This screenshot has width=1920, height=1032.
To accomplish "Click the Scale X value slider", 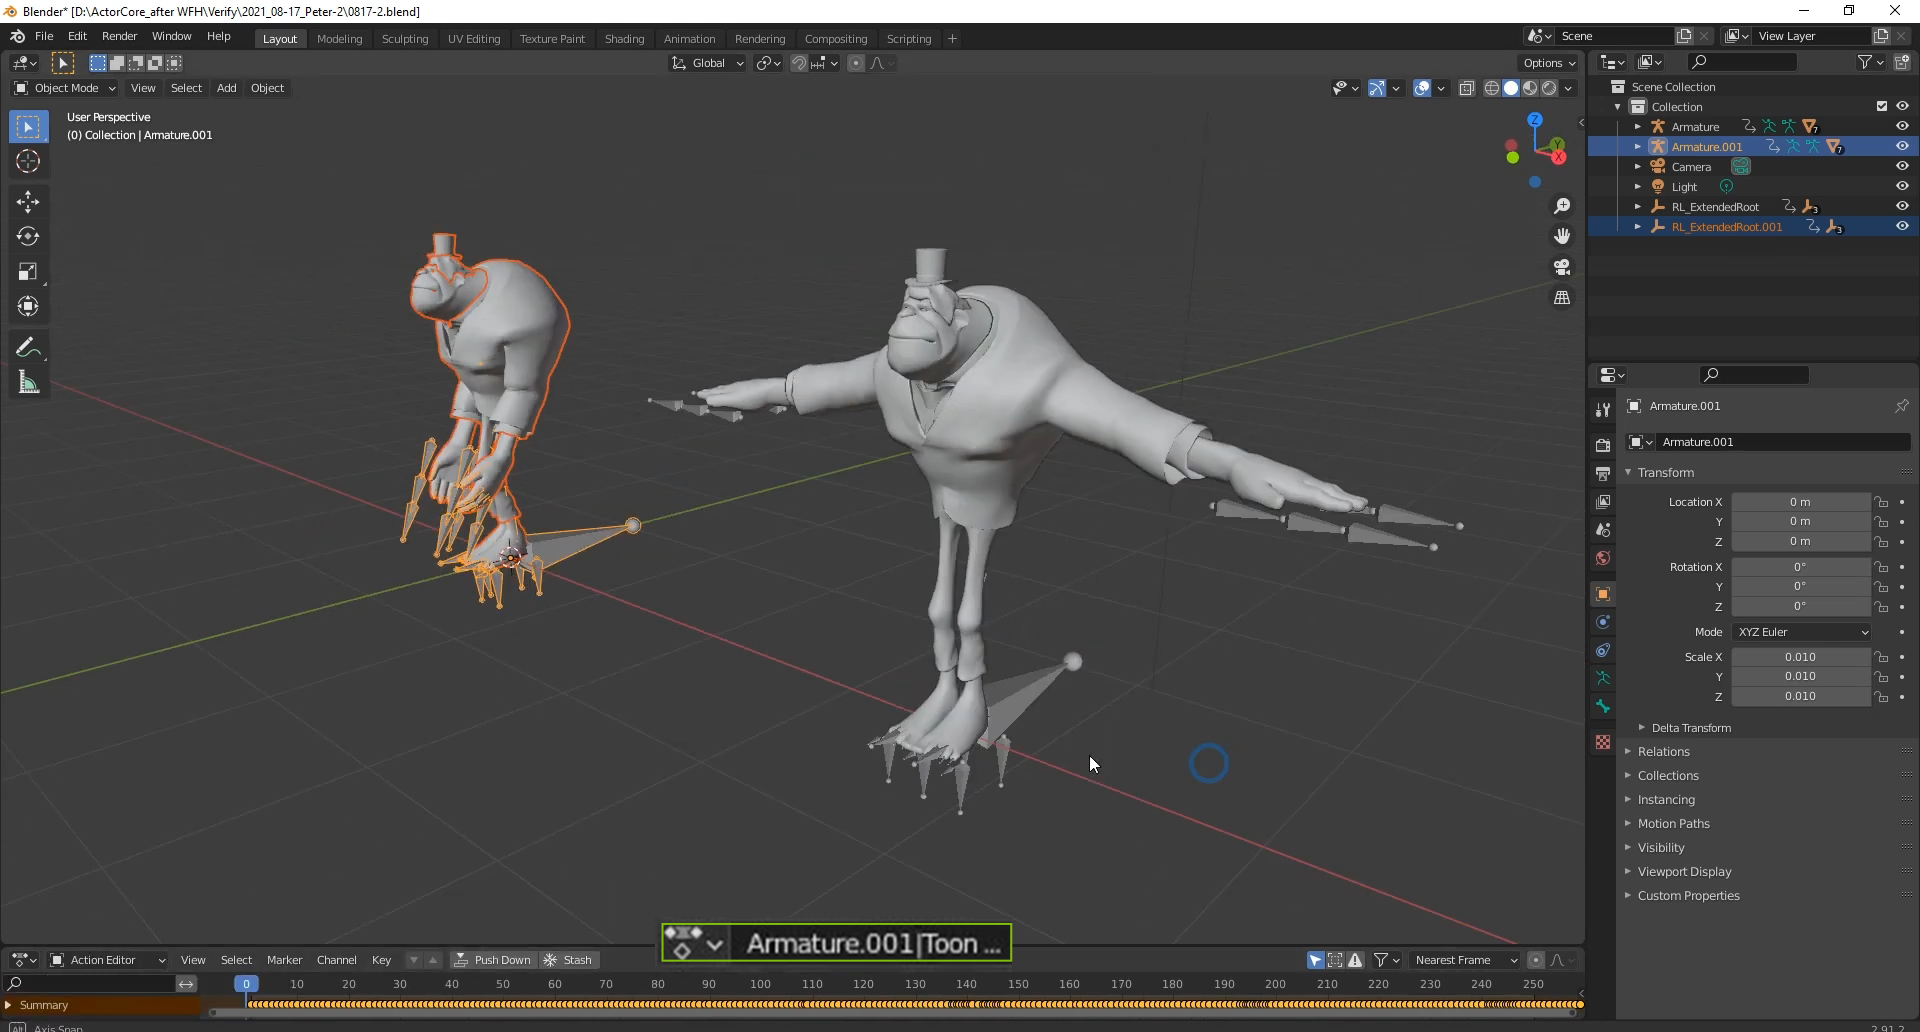I will tap(1800, 657).
